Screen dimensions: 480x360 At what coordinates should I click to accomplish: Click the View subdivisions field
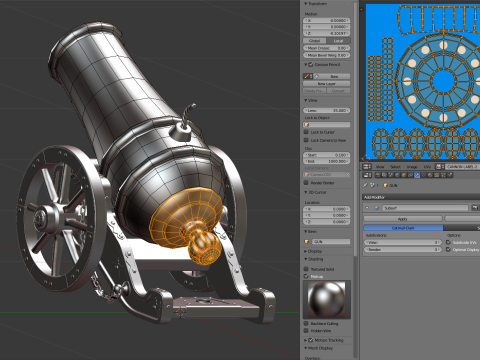tap(402, 242)
